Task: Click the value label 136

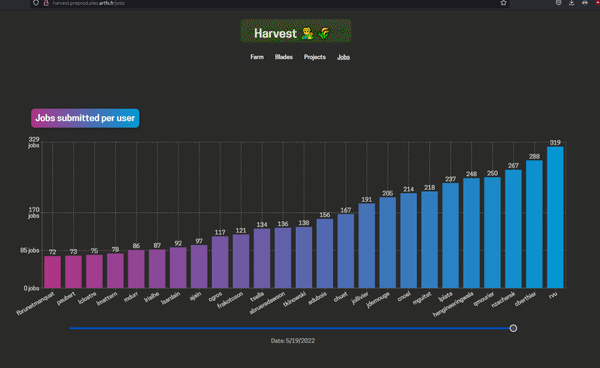Action: [283, 224]
